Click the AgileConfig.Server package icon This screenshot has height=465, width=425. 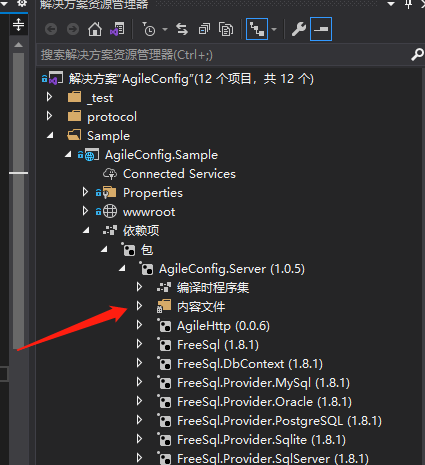(x=146, y=269)
